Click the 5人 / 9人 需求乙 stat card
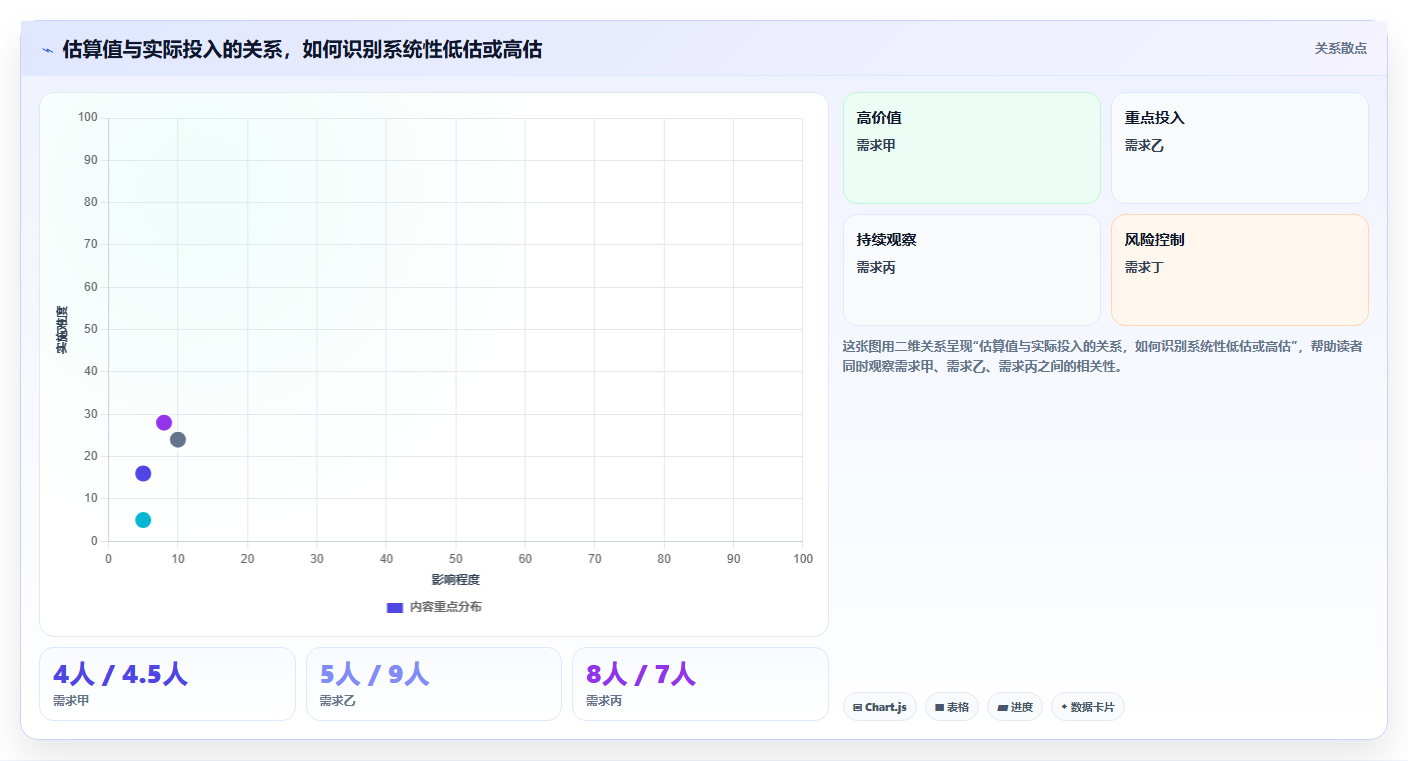1408x761 pixels. [x=434, y=684]
